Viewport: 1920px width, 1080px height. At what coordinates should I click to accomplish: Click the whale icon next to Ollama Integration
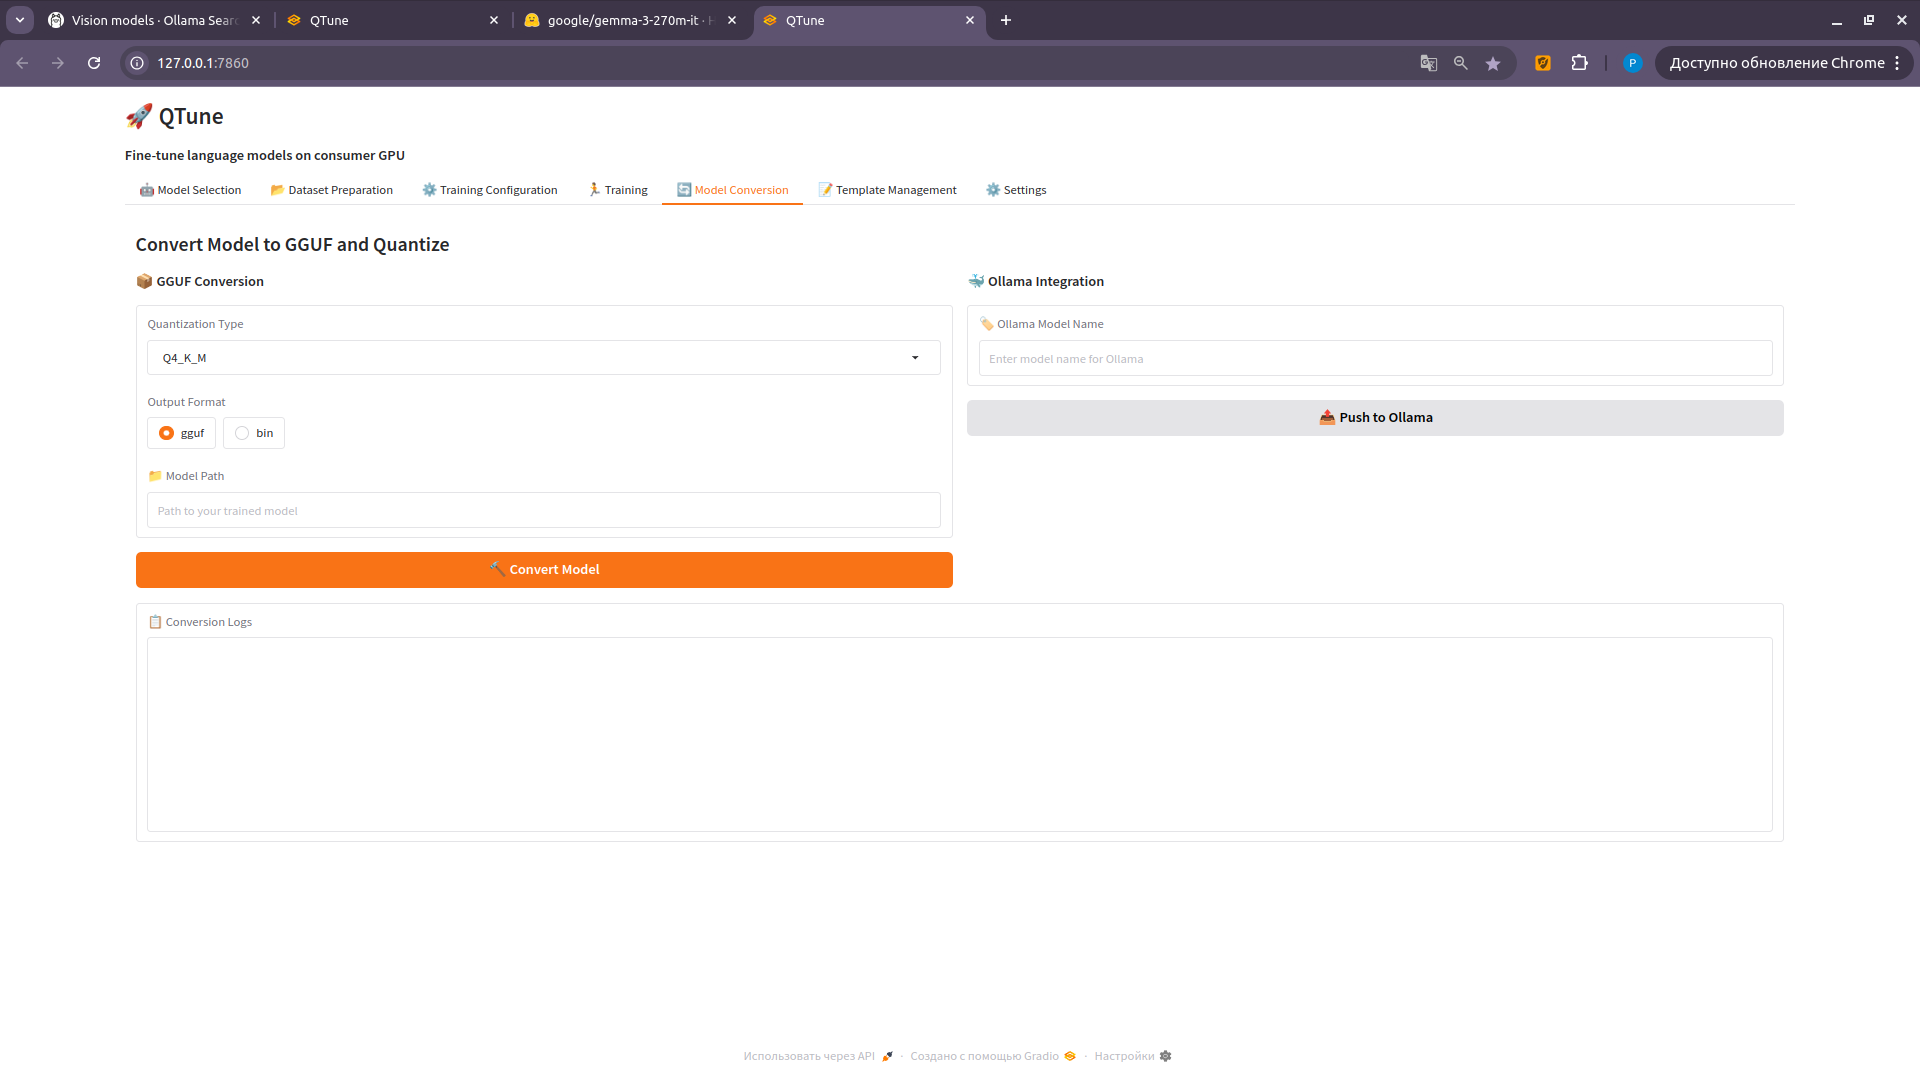(x=976, y=281)
